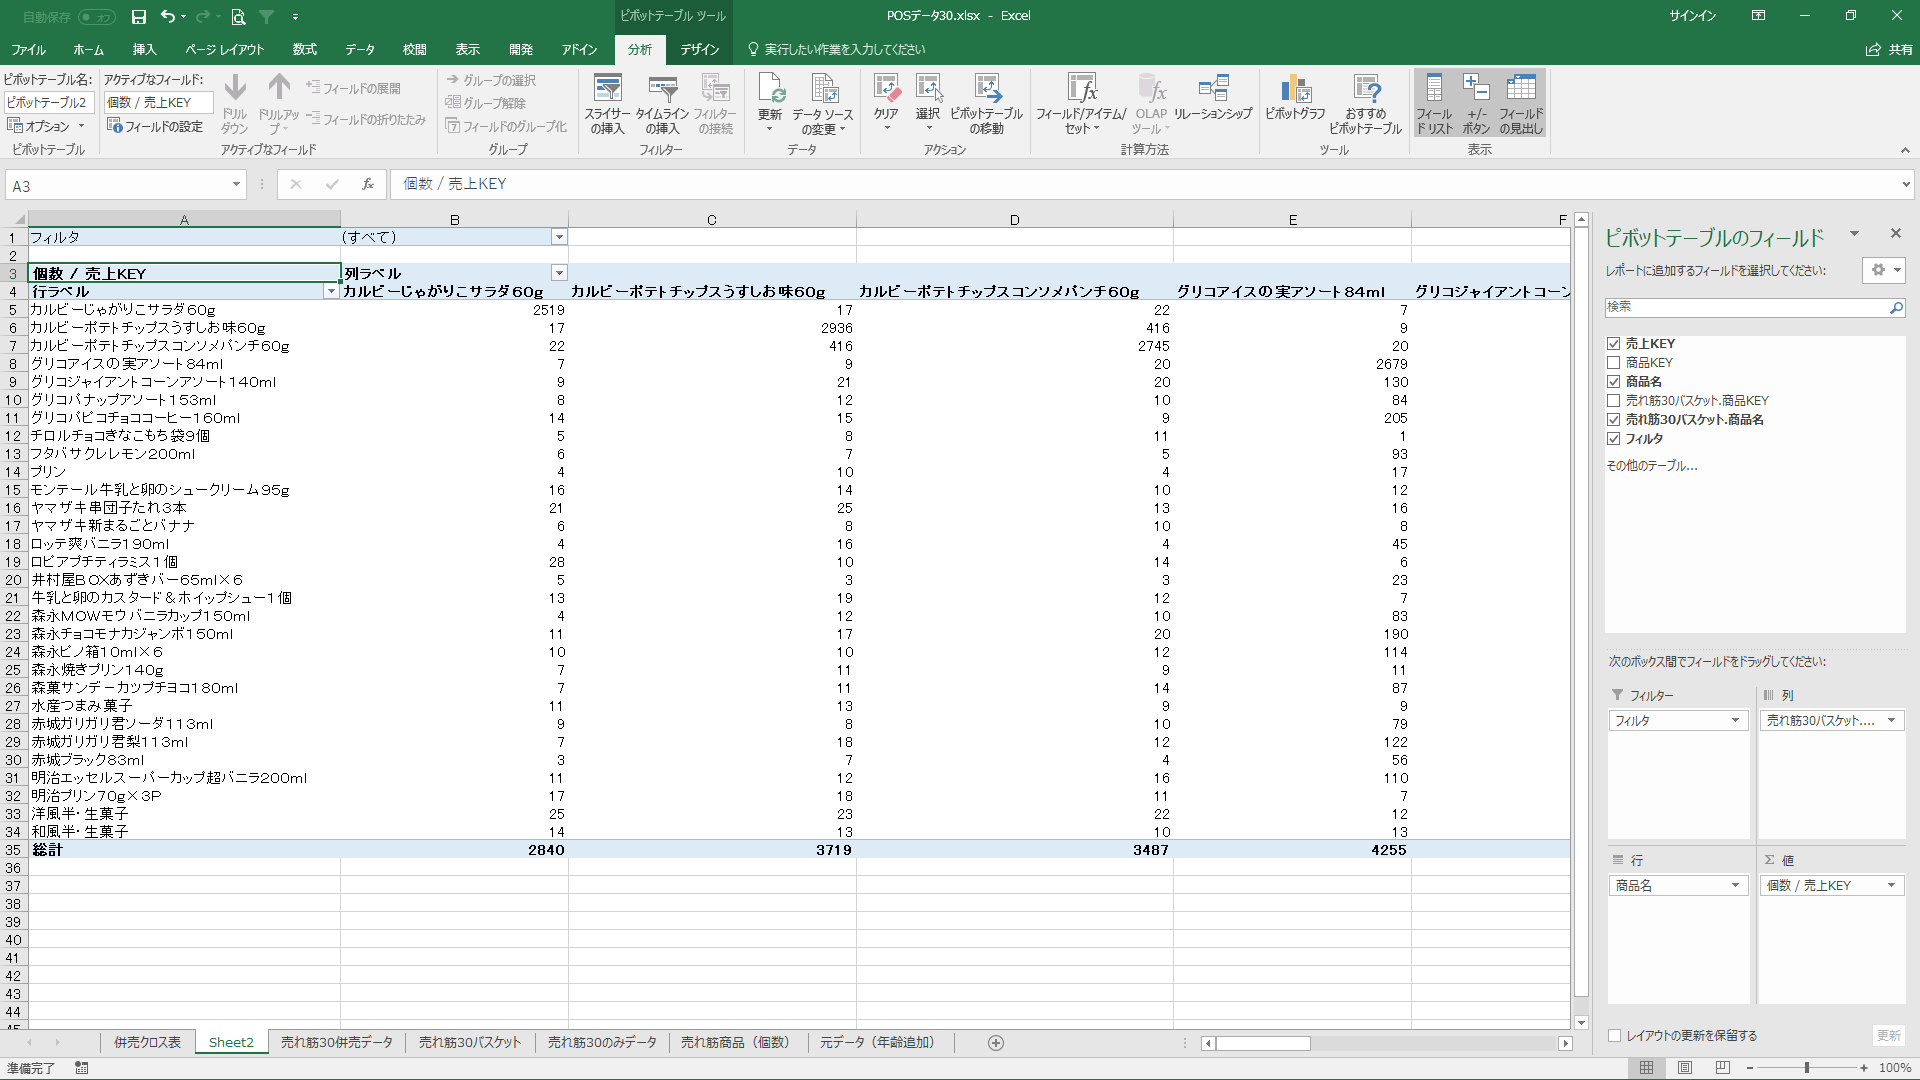Open the デザイン ribbon tab
The width and height of the screenshot is (1920, 1080).
click(700, 50)
